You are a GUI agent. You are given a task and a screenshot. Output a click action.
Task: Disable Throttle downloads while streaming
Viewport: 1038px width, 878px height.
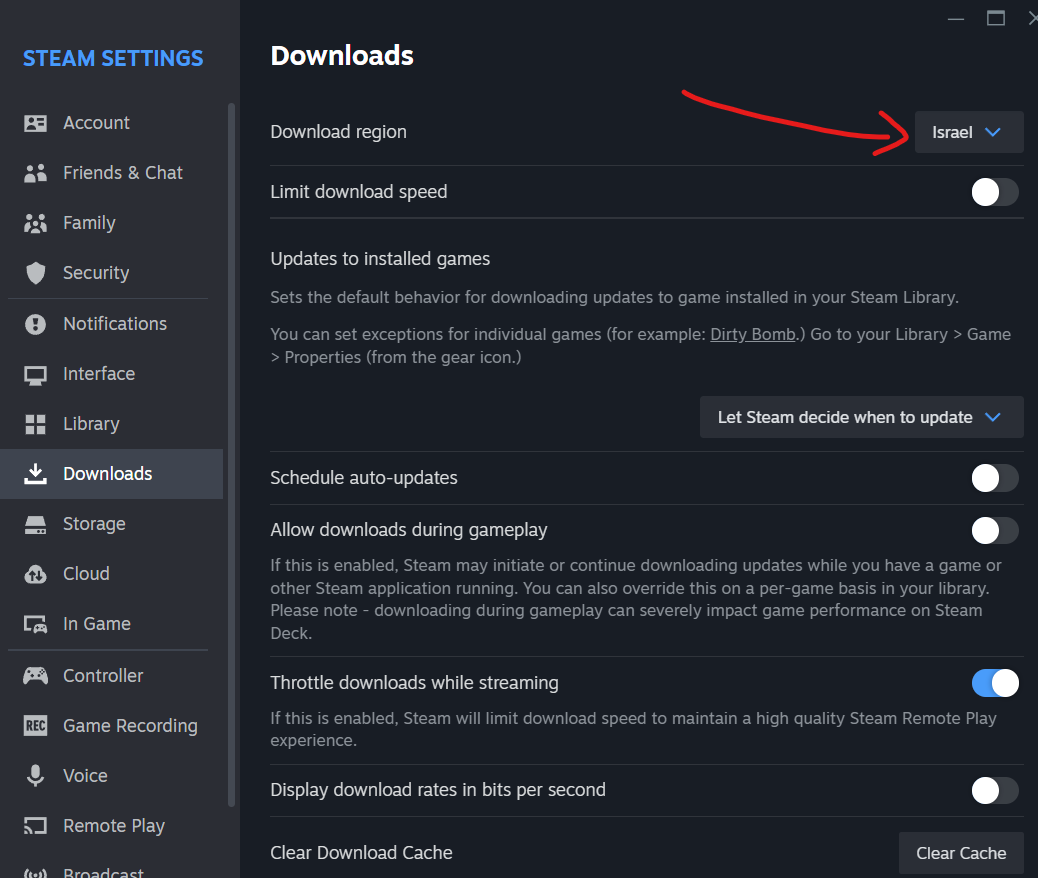tap(994, 683)
